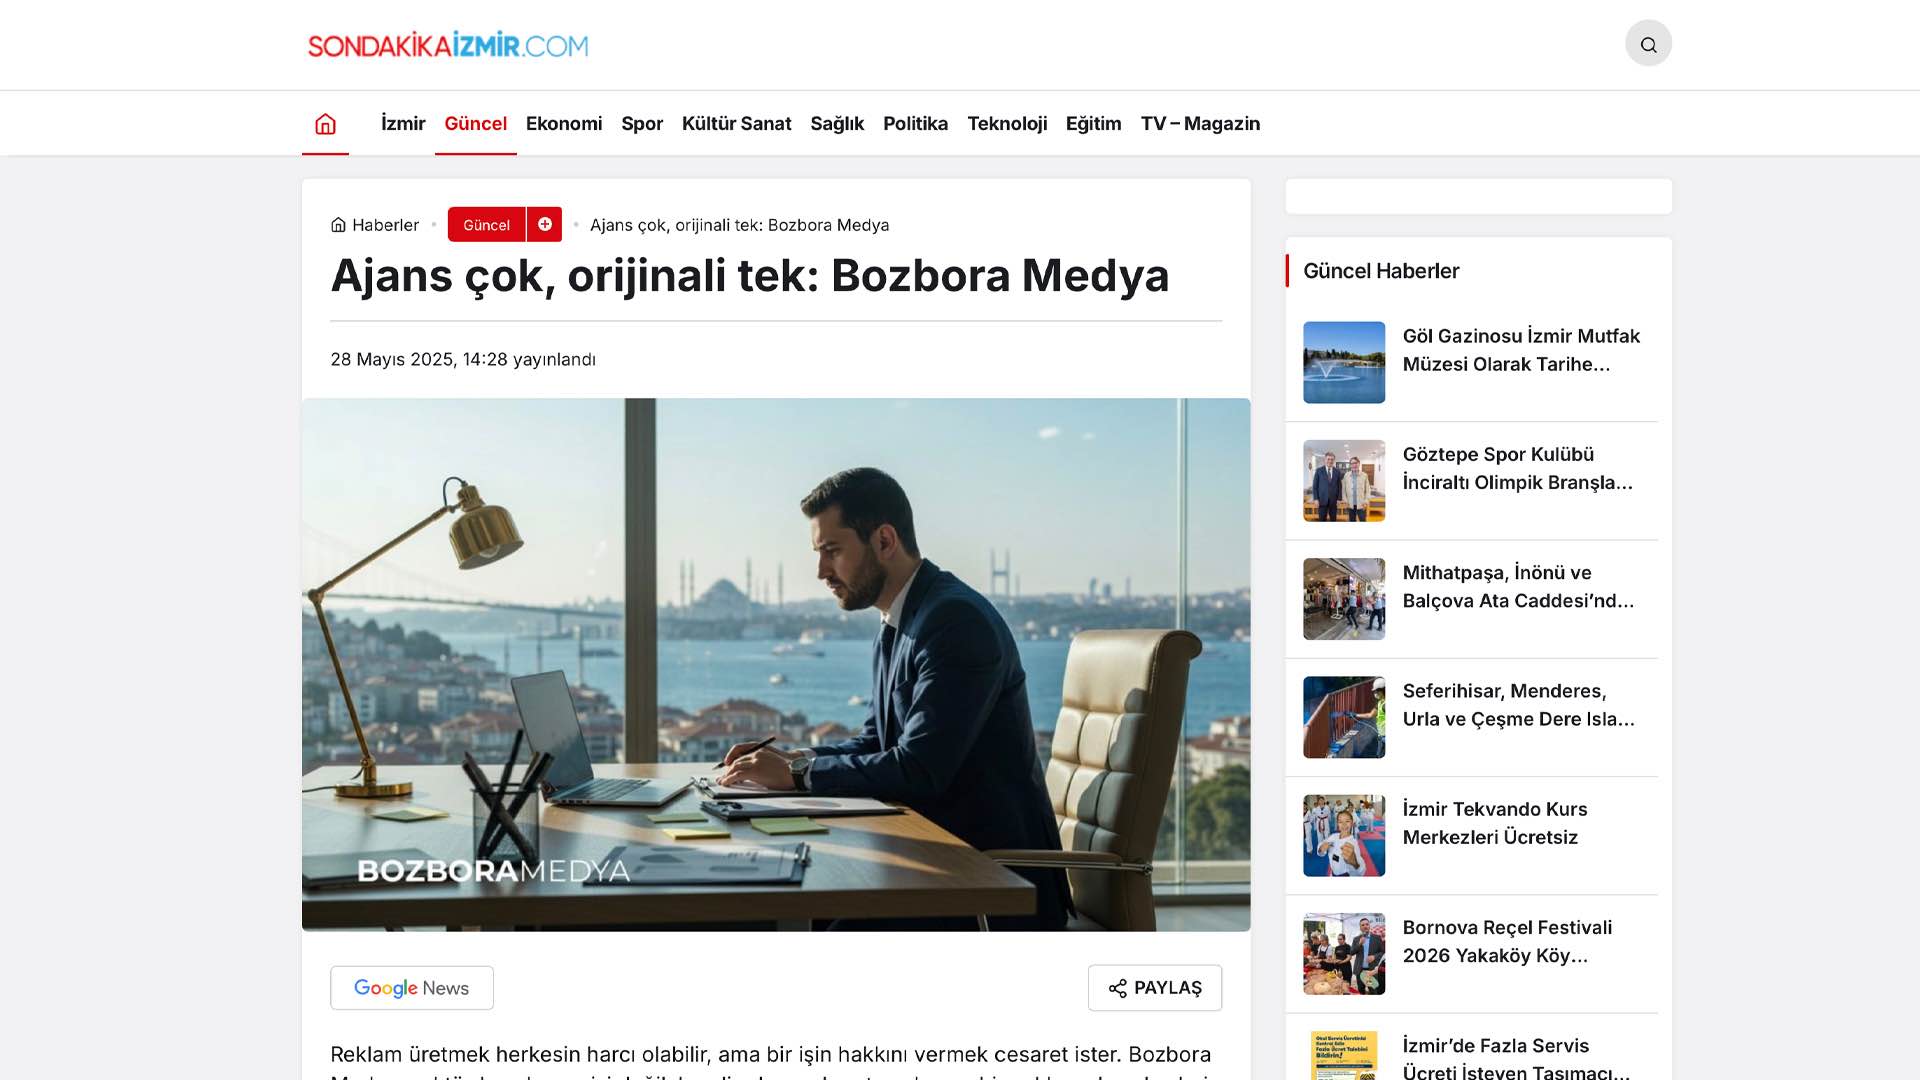The image size is (1920, 1080).
Task: Go to the home page via the house icon
Action: click(325, 124)
